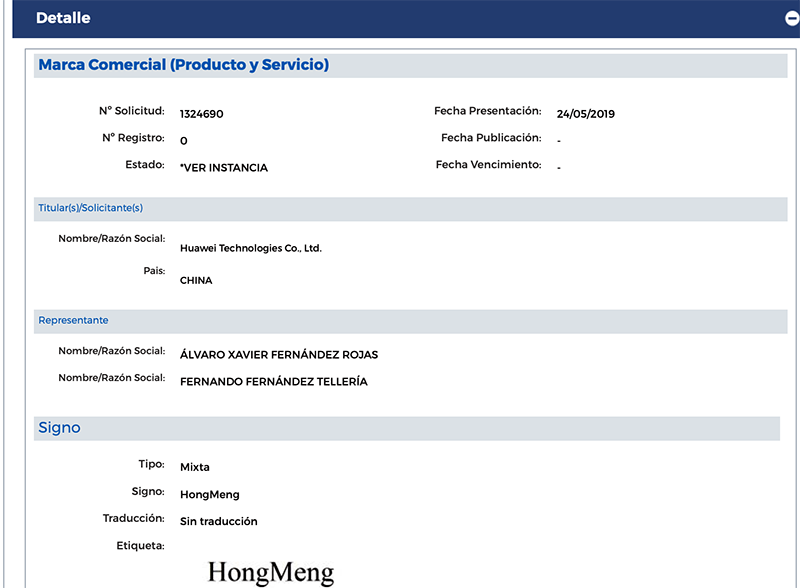Click the Pais label
800x588 pixels.
[154, 271]
